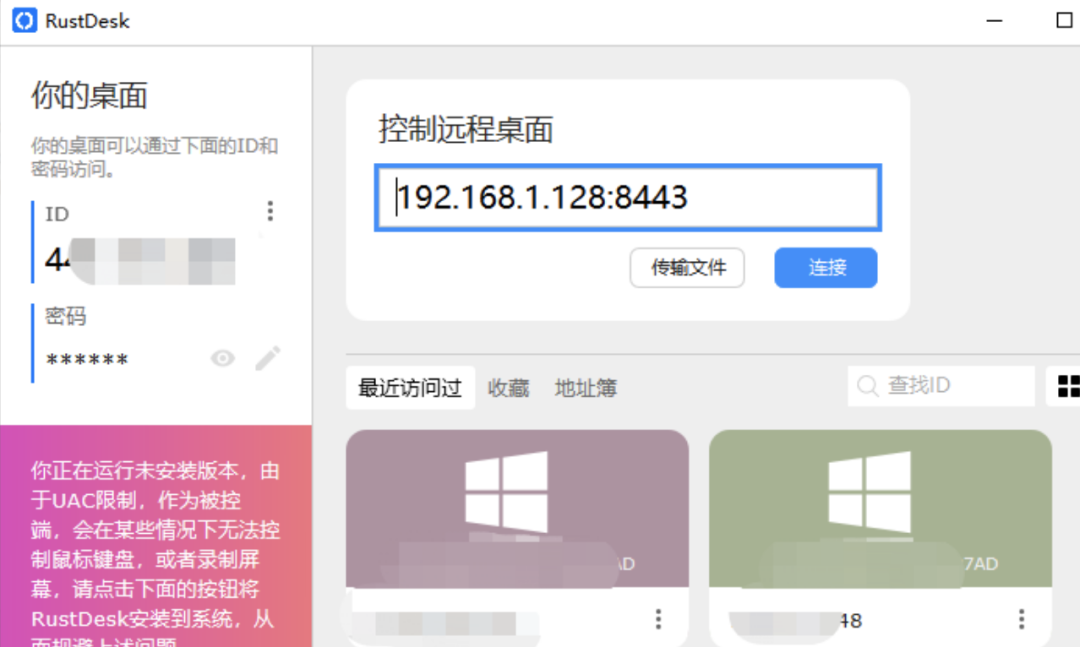Open the ID three-dot options menu
The height and width of the screenshot is (647, 1080).
tap(270, 211)
